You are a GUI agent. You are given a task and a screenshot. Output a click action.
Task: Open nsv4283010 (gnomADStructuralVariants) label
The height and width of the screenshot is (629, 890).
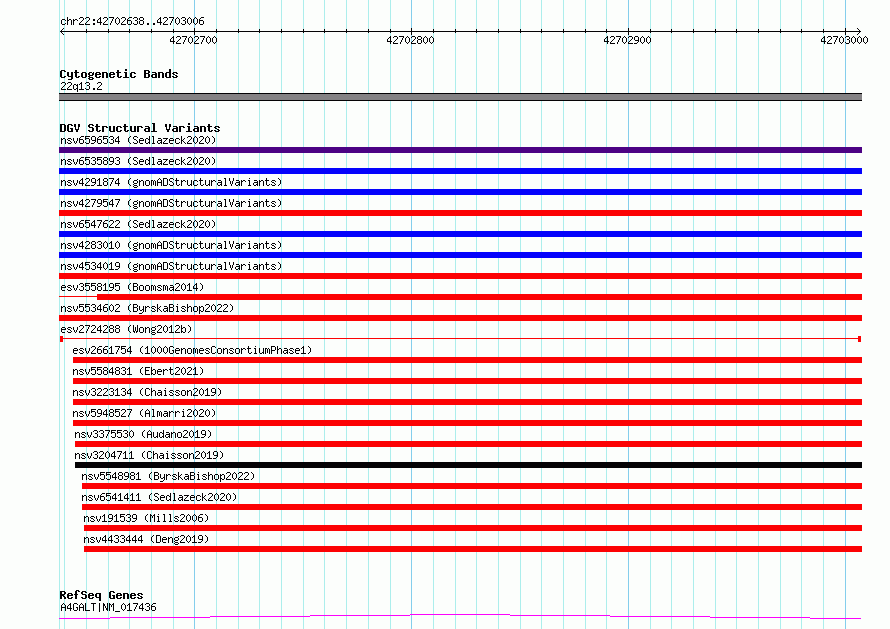click(x=171, y=245)
